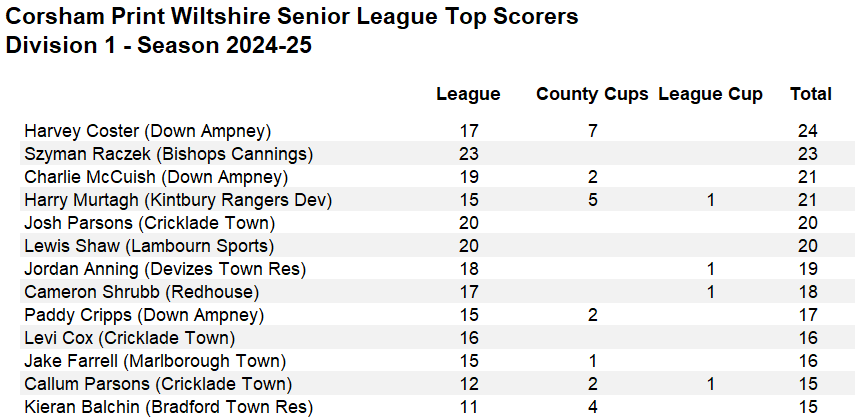Click the County Cups column header
This screenshot has width=855, height=418.
pyautogui.click(x=592, y=94)
